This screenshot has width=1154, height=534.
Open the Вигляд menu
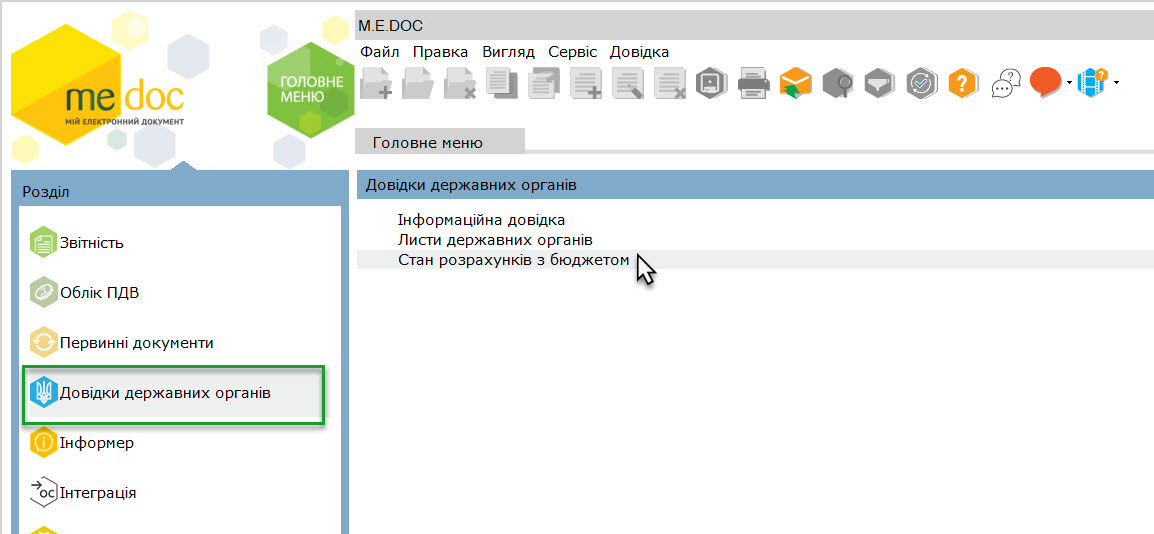[508, 52]
